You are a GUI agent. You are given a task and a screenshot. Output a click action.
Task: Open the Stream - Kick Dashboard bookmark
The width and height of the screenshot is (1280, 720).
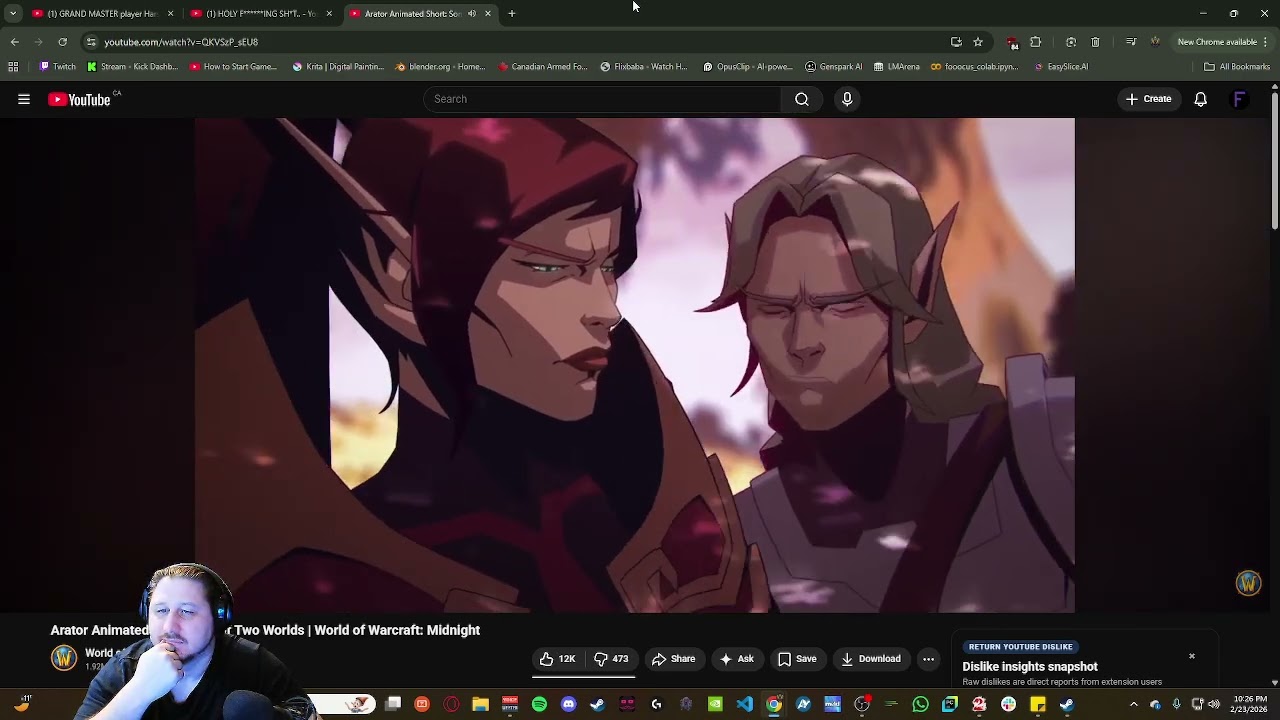[x=132, y=67]
